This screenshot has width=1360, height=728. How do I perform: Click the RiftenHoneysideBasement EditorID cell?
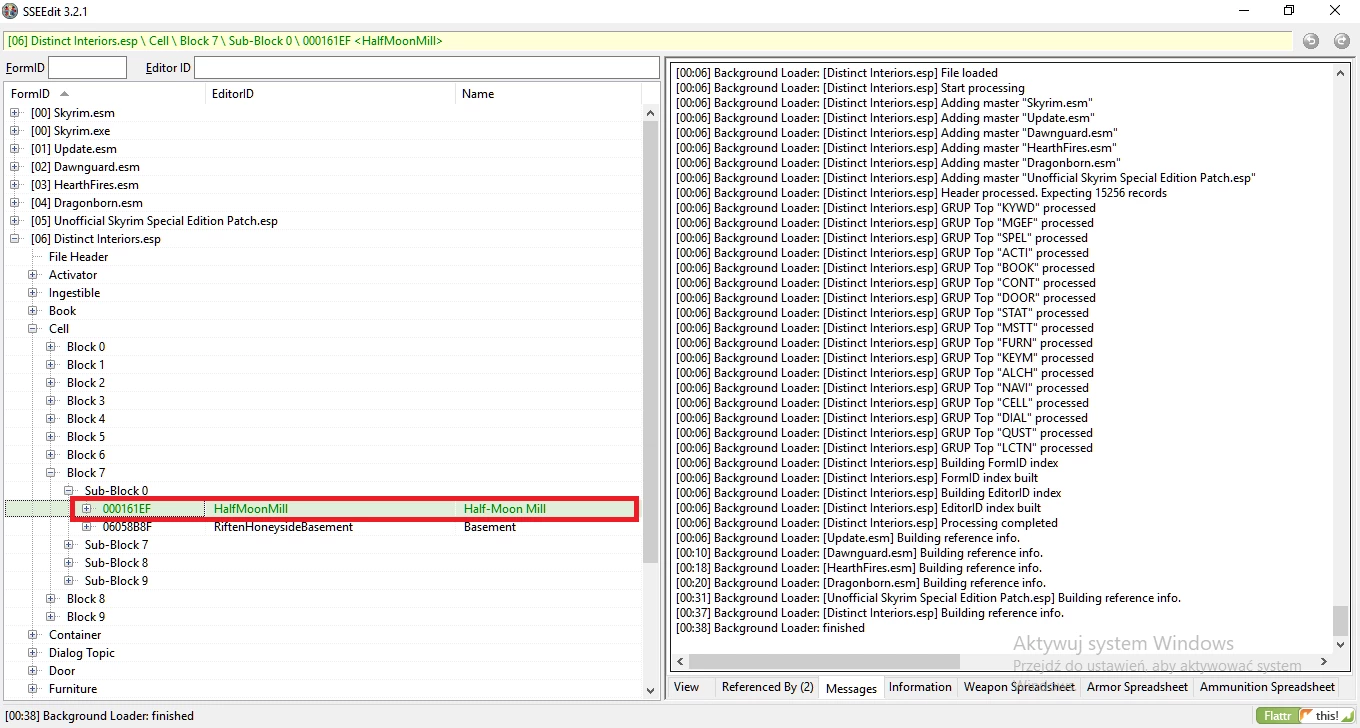[x=283, y=527]
